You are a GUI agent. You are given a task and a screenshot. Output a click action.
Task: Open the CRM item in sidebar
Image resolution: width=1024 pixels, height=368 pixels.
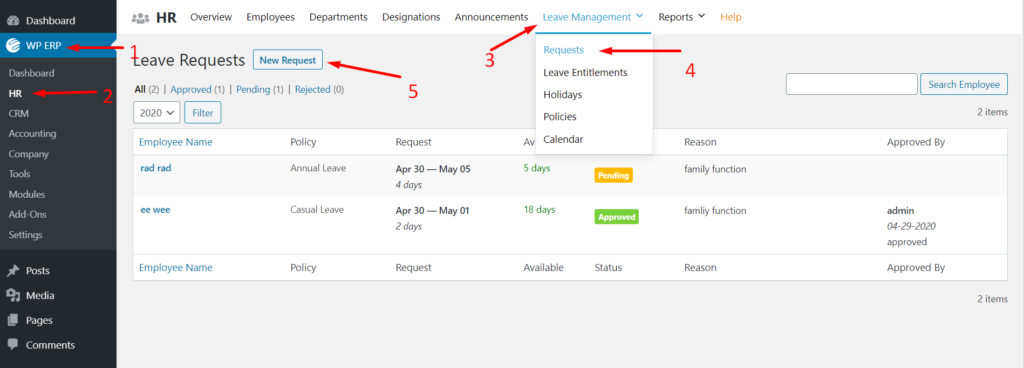click(x=19, y=114)
